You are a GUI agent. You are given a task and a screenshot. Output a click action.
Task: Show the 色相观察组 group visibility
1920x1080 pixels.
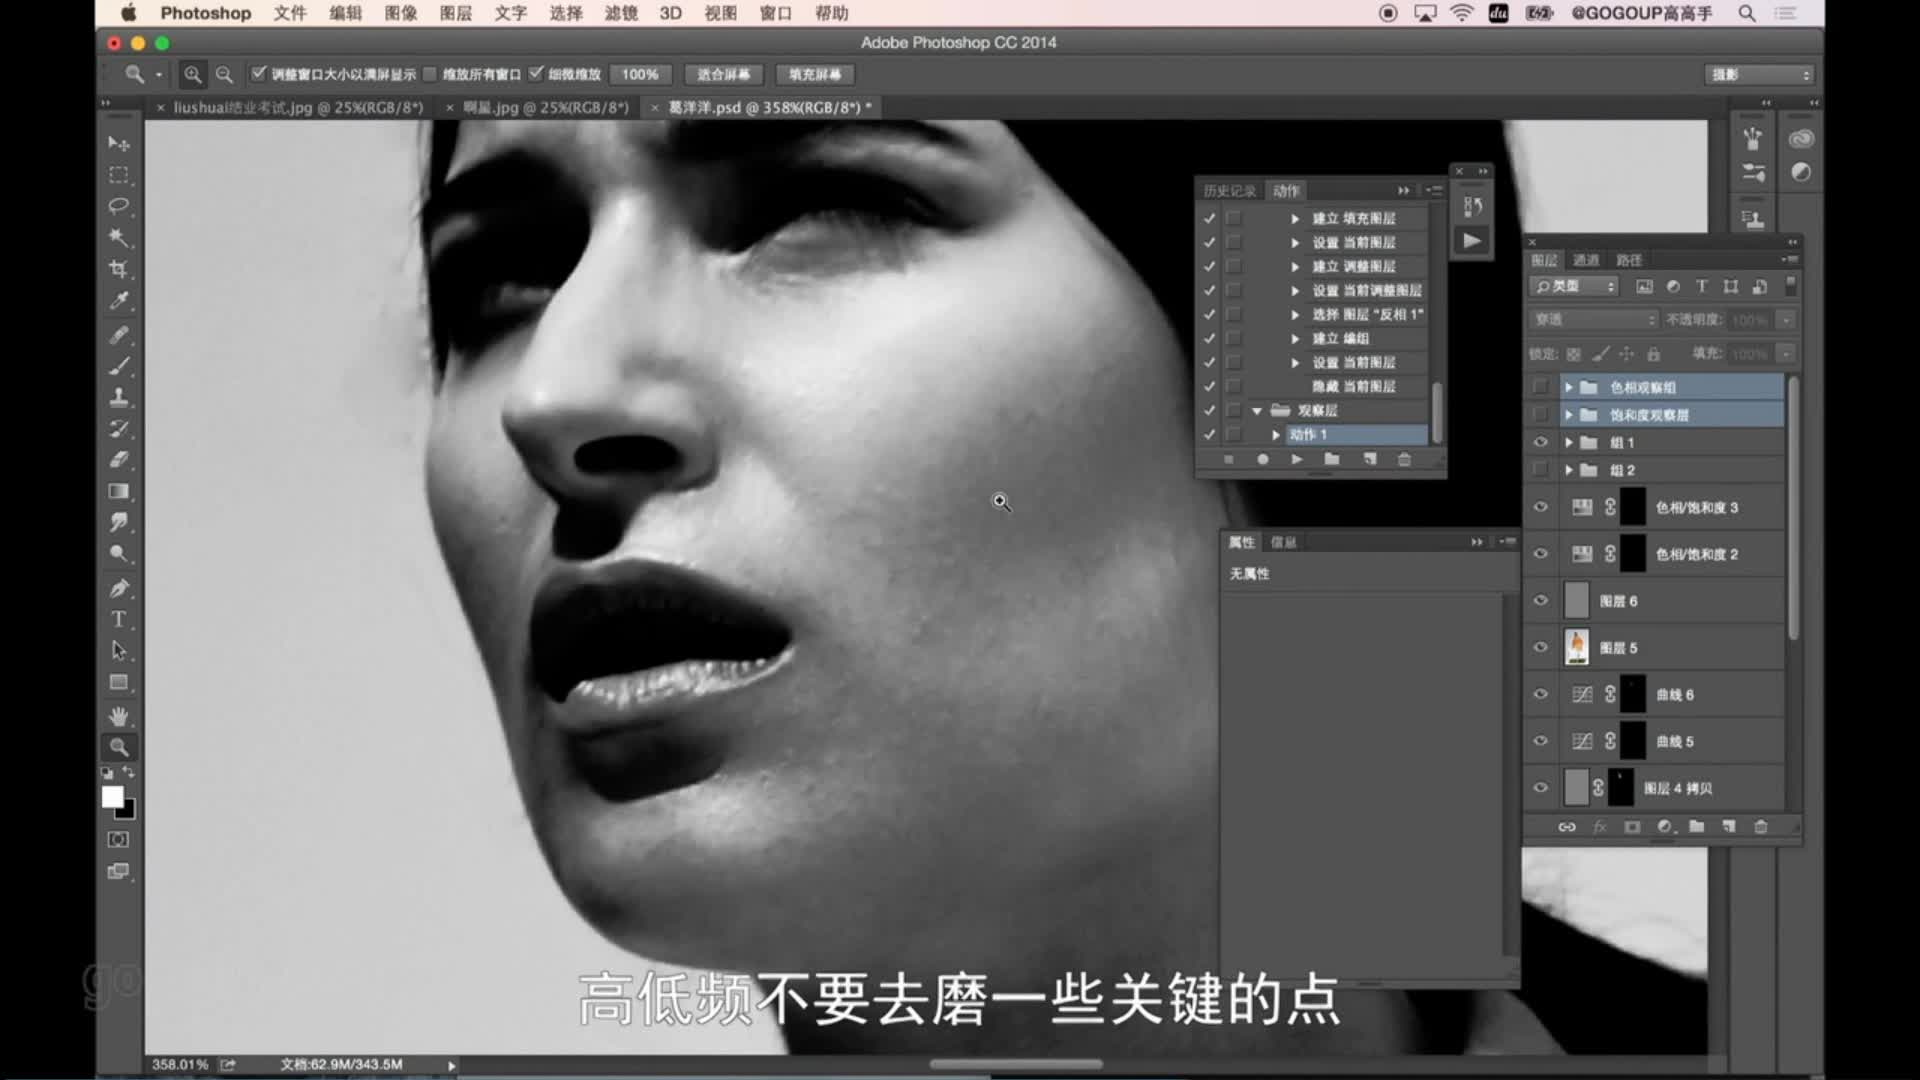click(1541, 387)
